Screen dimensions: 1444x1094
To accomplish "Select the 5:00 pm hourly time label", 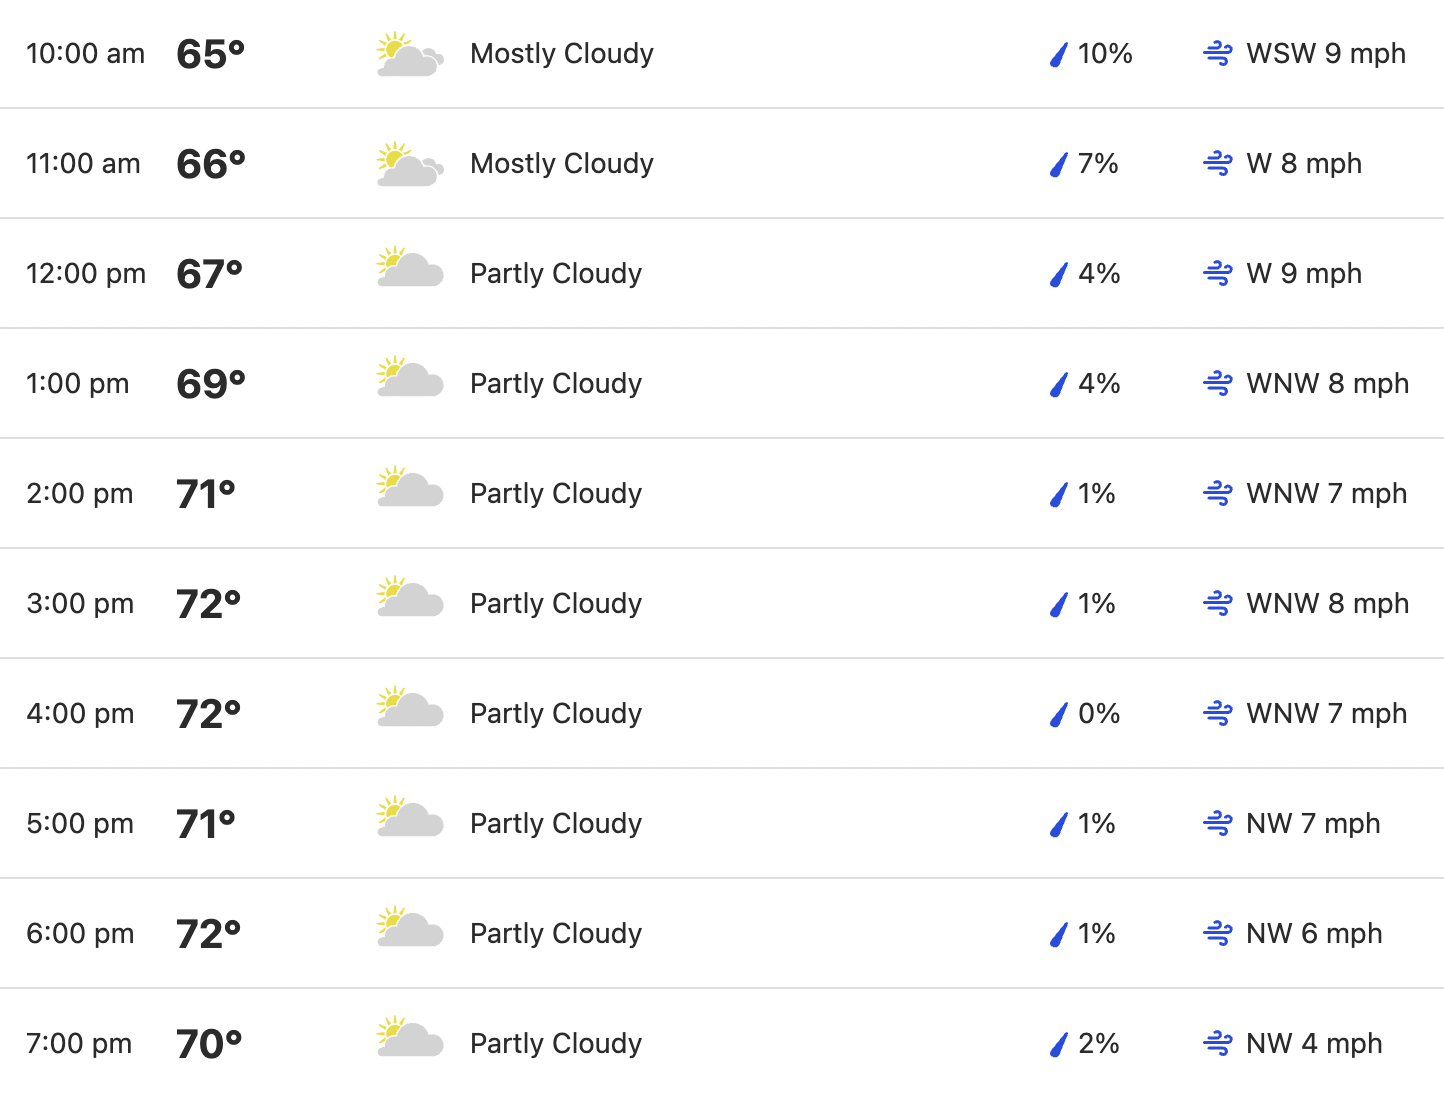I will pyautogui.click(x=80, y=824).
